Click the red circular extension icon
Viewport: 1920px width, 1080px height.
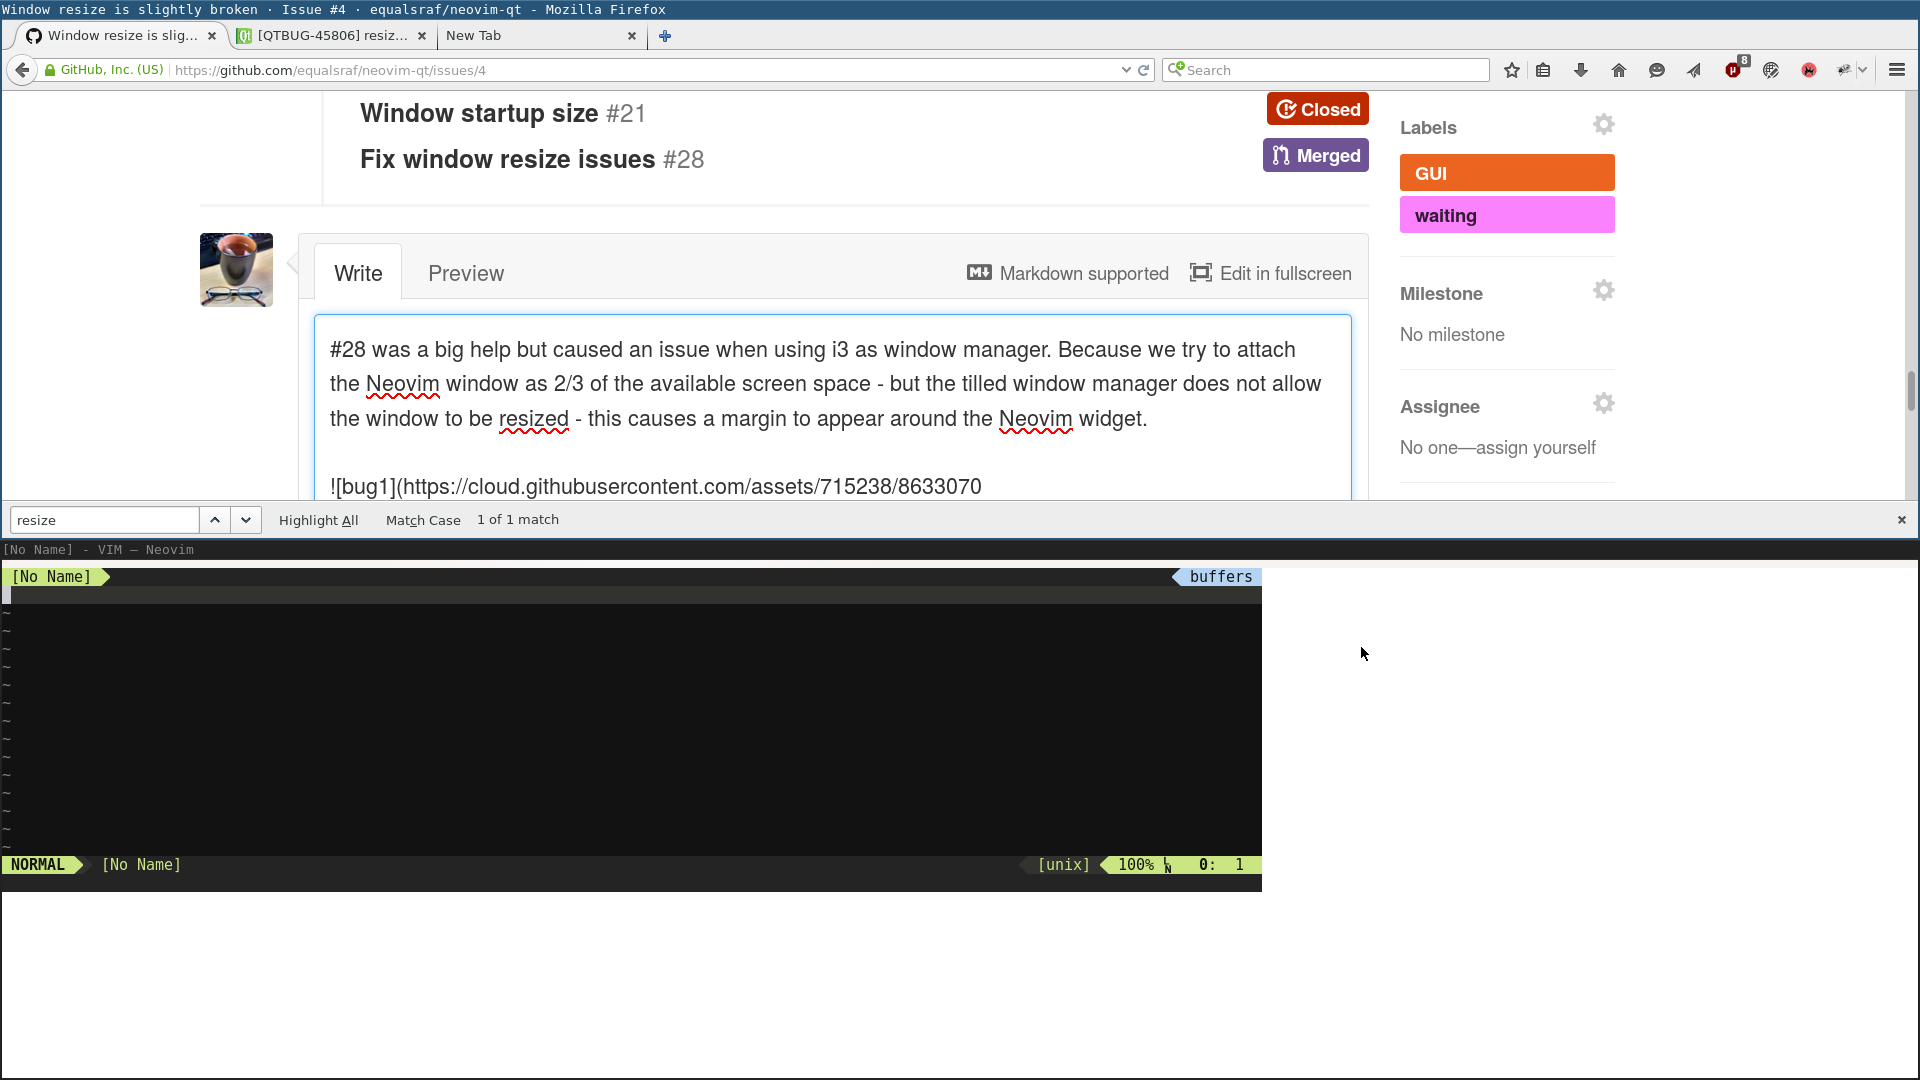coord(1809,70)
